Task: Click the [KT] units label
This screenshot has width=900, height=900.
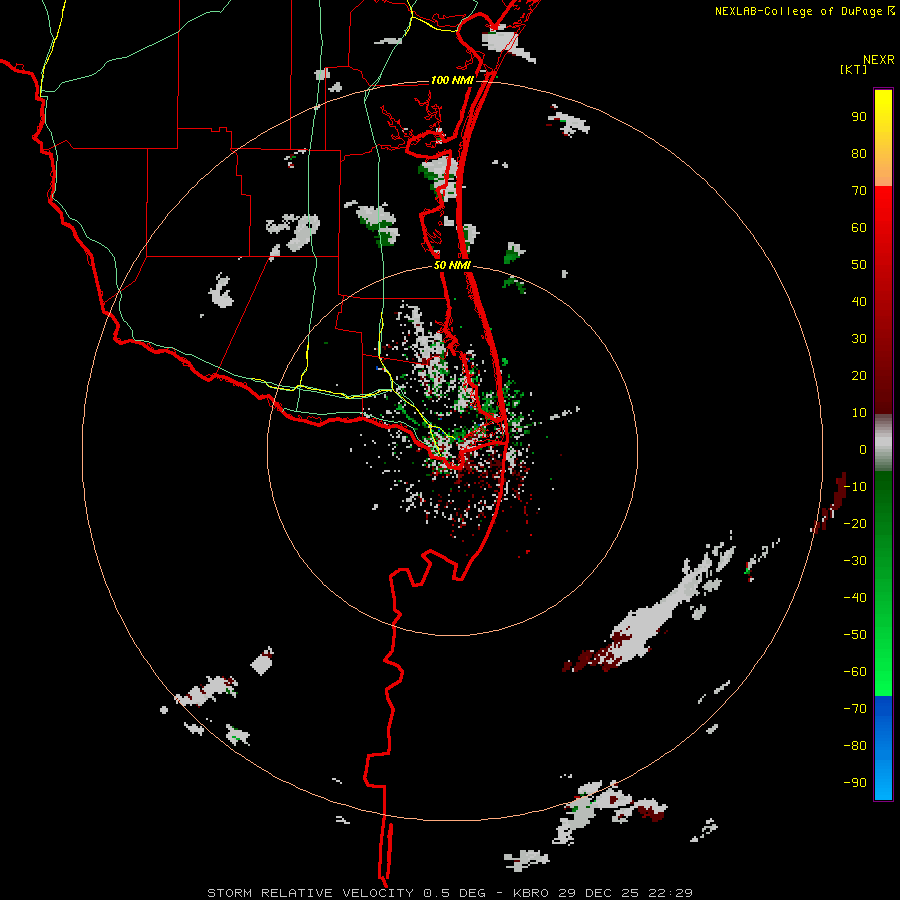Action: [854, 69]
